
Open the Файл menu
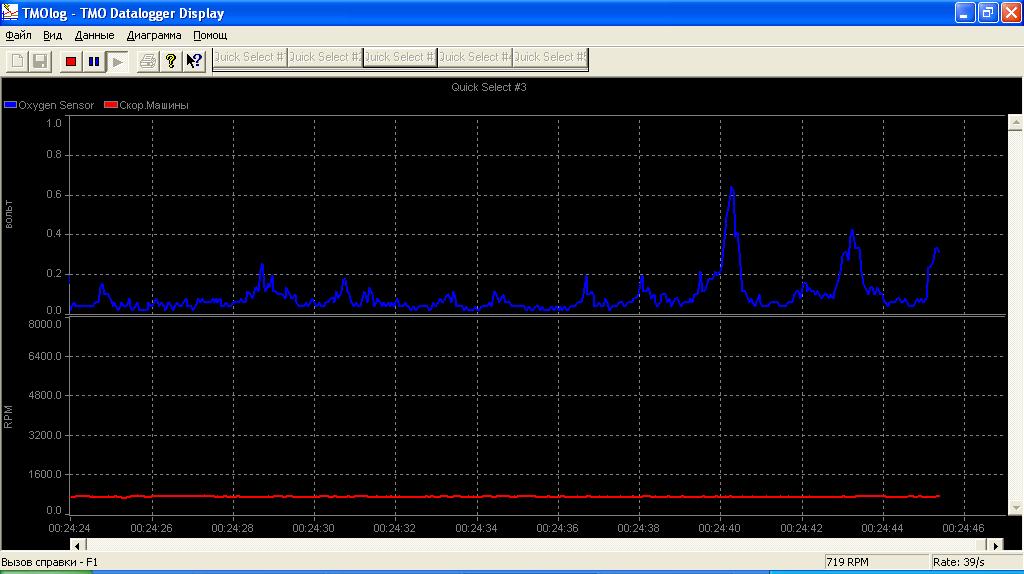pyautogui.click(x=18, y=35)
